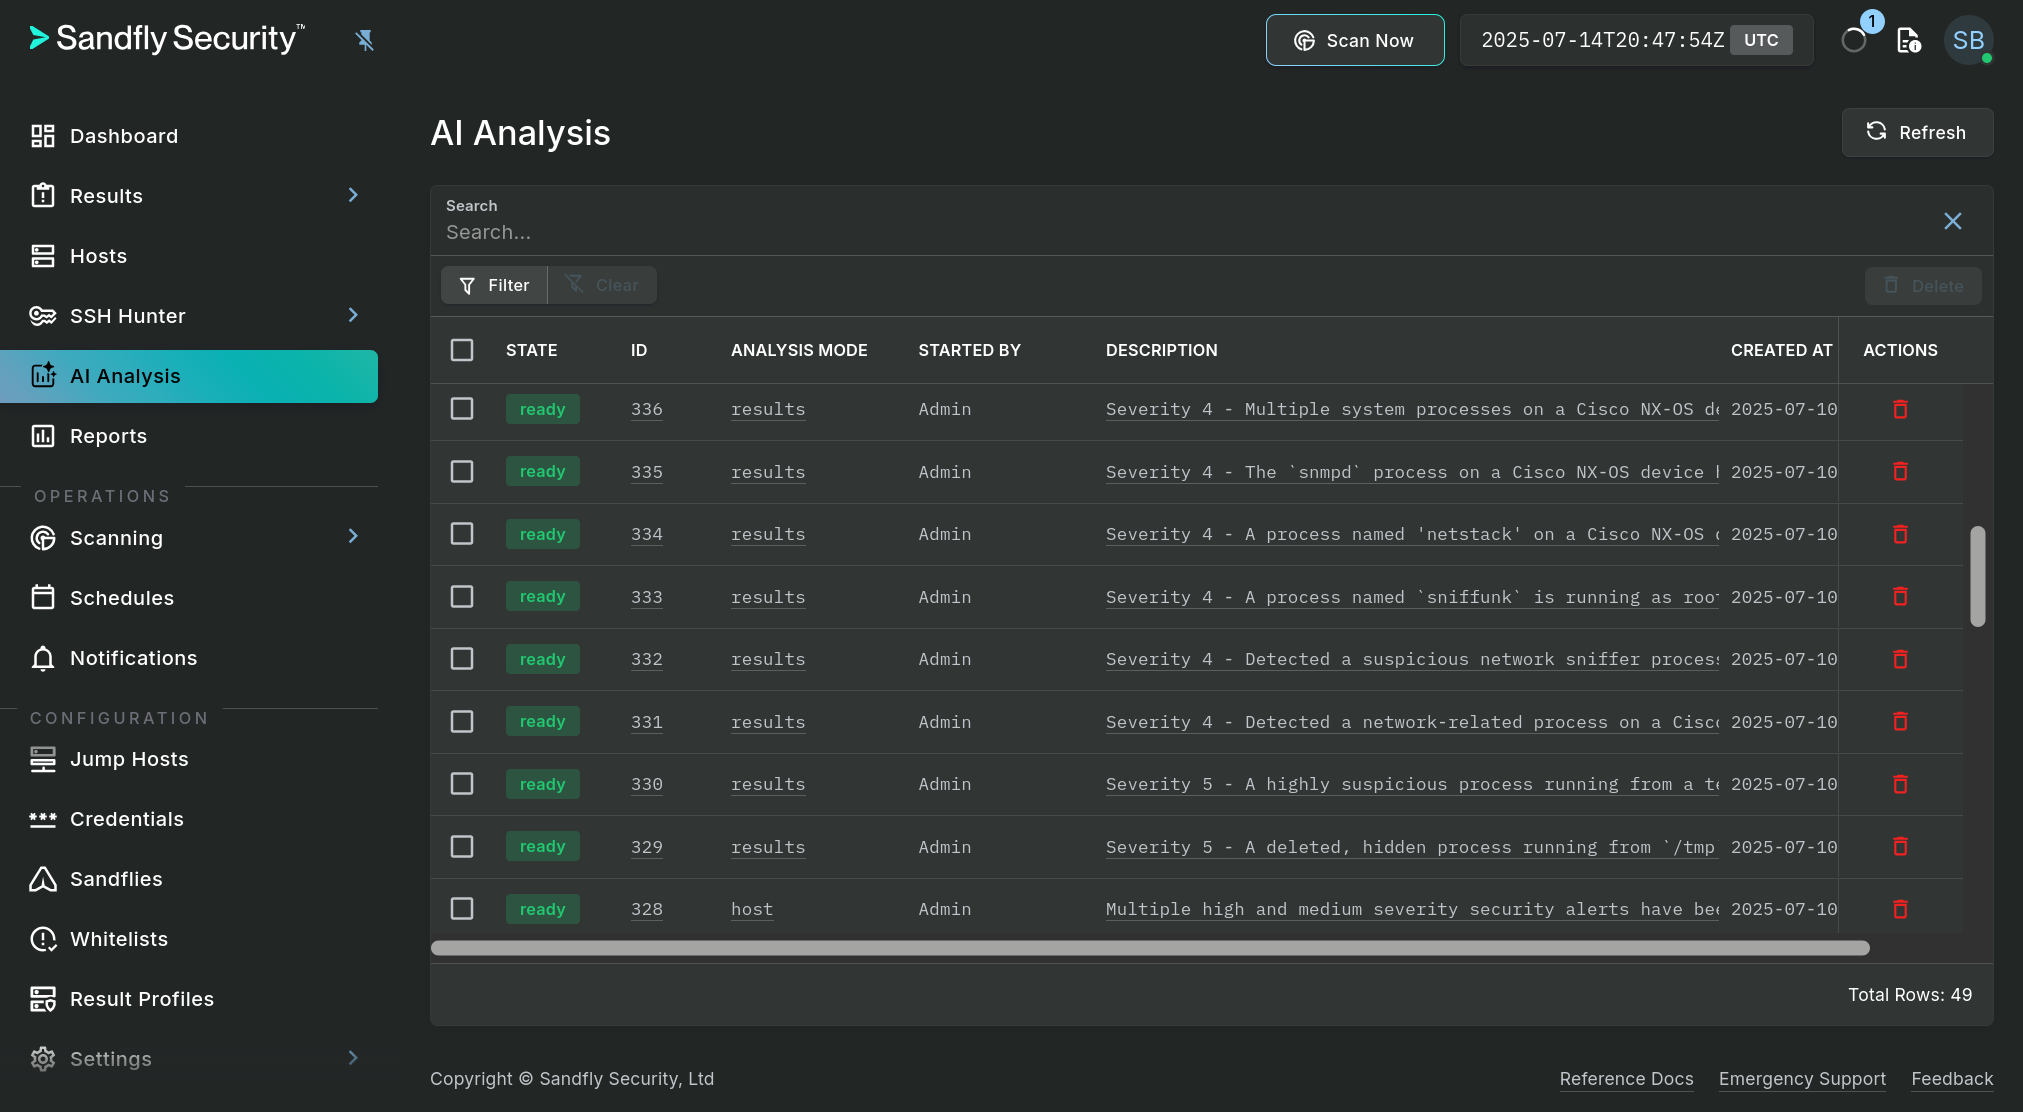Sort by the STATE column header
Image resolution: width=2023 pixels, height=1112 pixels.
point(531,350)
